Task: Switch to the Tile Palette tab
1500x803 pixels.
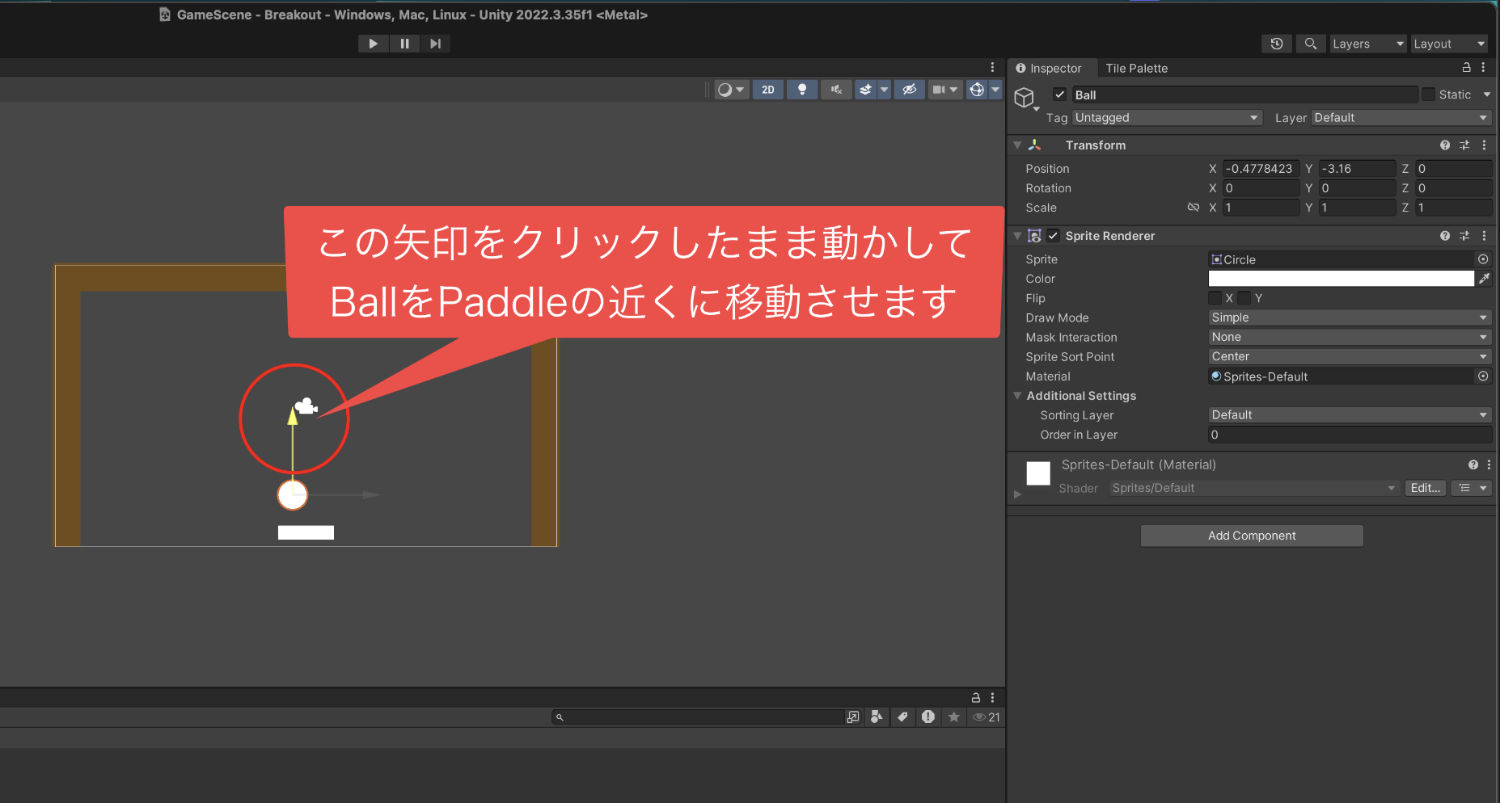Action: pos(1136,68)
